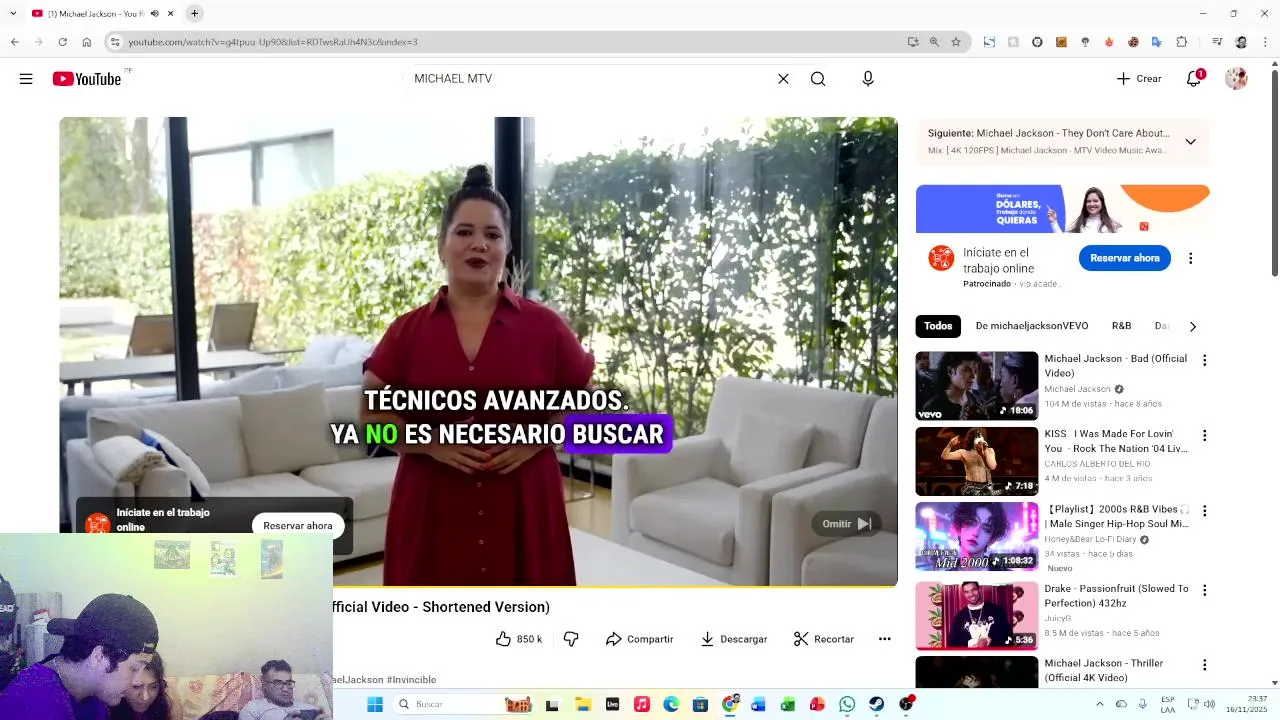Click Reservar ahora on the video ad overlay

pyautogui.click(x=297, y=526)
